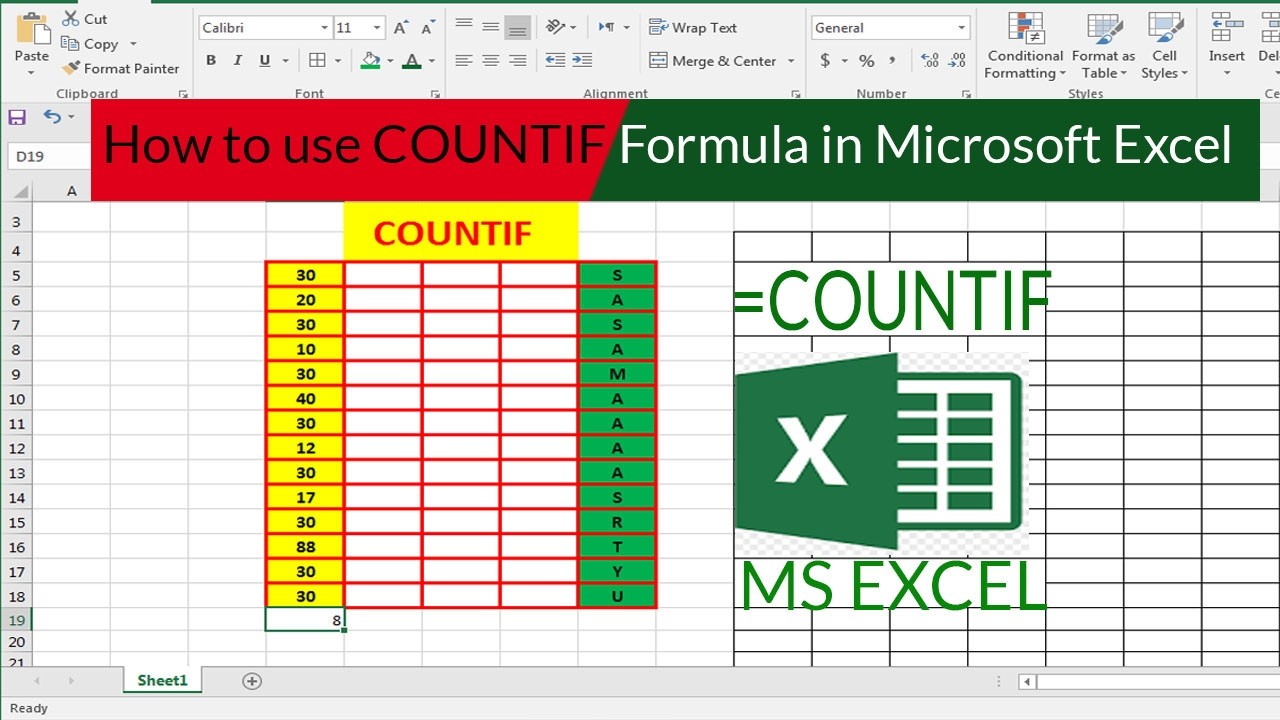The image size is (1280, 720).
Task: Toggle Bold formatting
Action: pyautogui.click(x=211, y=61)
